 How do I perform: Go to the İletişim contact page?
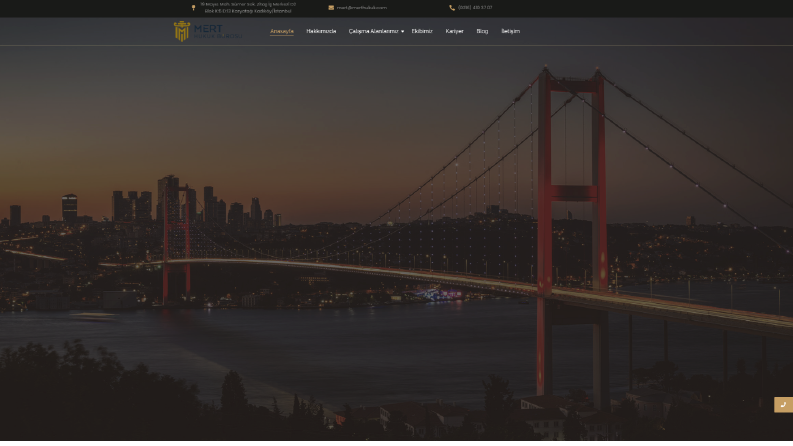[x=510, y=31]
